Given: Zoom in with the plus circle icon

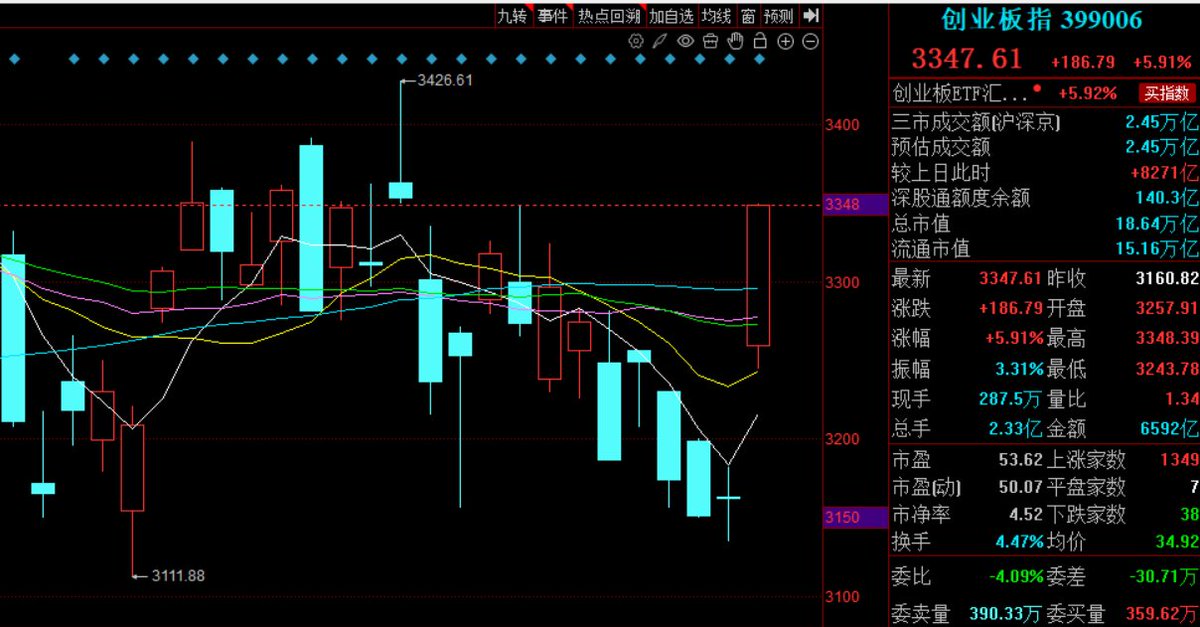Looking at the screenshot, I should pos(785,41).
